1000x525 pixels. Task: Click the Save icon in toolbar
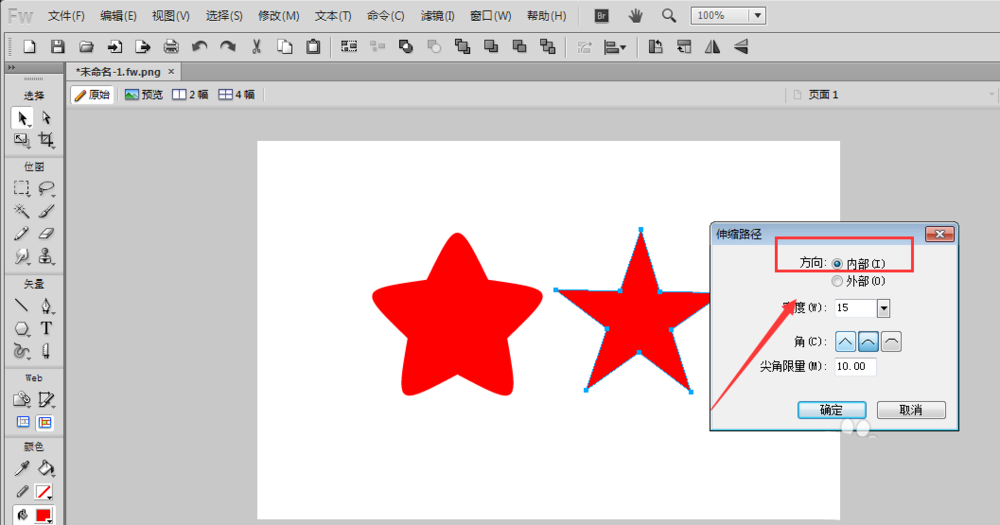[x=58, y=46]
